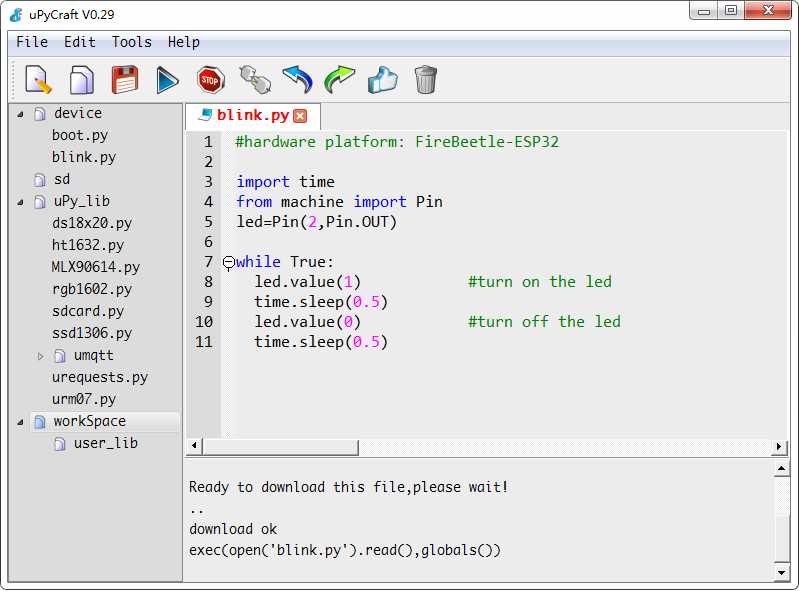Image resolution: width=799 pixels, height=591 pixels.
Task: Select ds18x20.py library file
Action: pyautogui.click(x=92, y=223)
